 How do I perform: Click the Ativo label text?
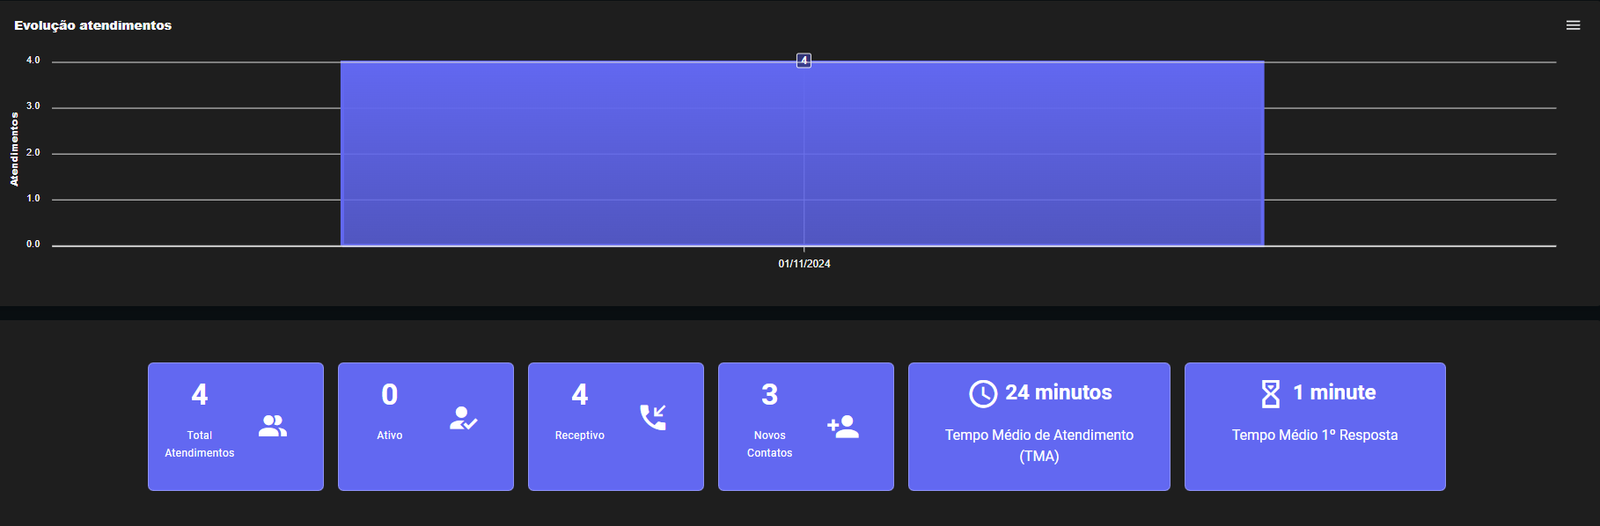pyautogui.click(x=389, y=435)
